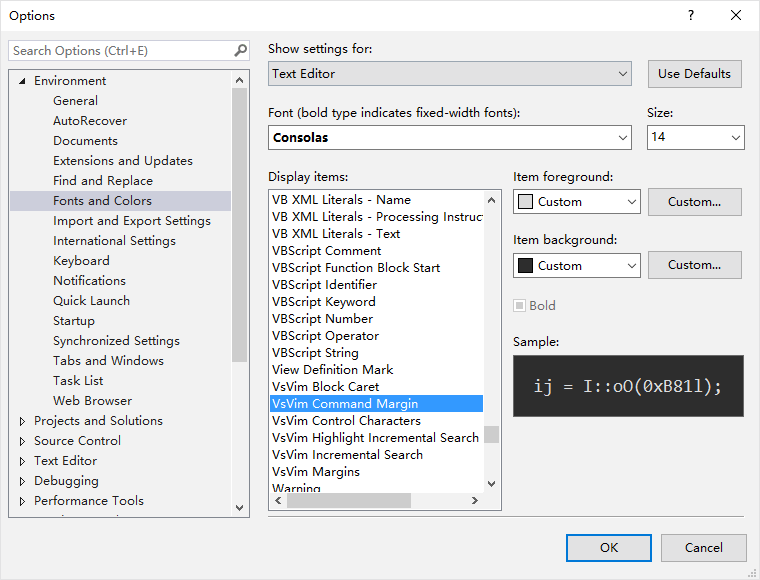The height and width of the screenshot is (580, 760).
Task: Collapse the Environment tree node
Action: pyautogui.click(x=23, y=81)
